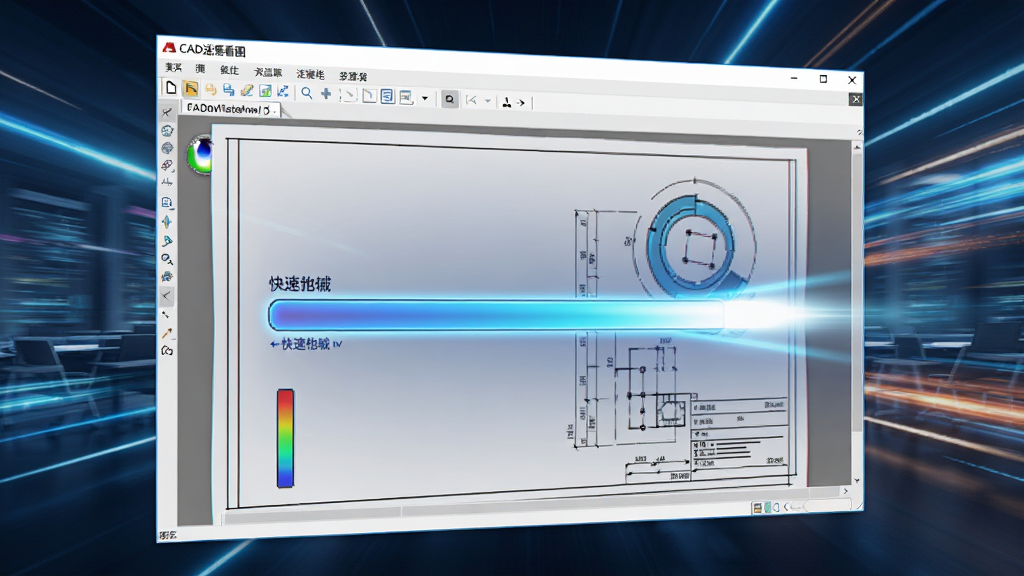Open the first menu in menu bar
The width and height of the screenshot is (1024, 576).
(173, 67)
